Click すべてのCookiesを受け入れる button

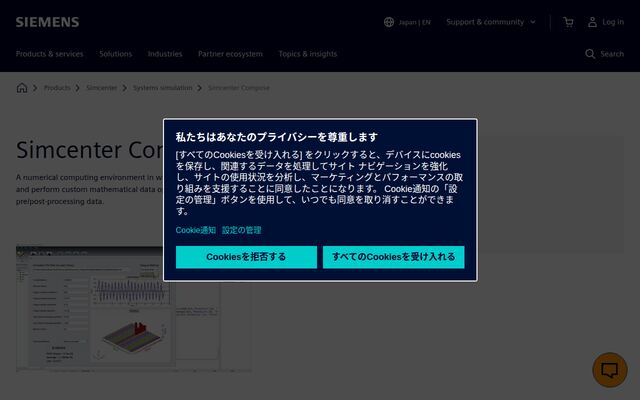pos(393,257)
